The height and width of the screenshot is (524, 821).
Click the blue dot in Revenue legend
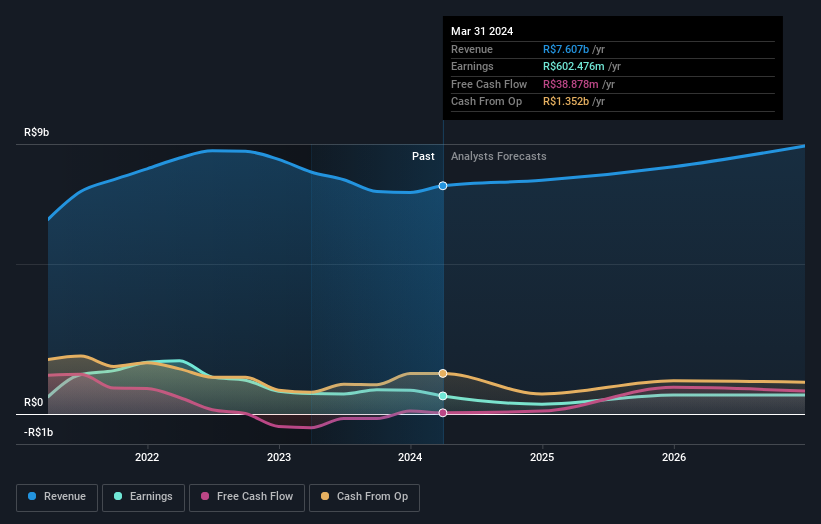(32, 496)
